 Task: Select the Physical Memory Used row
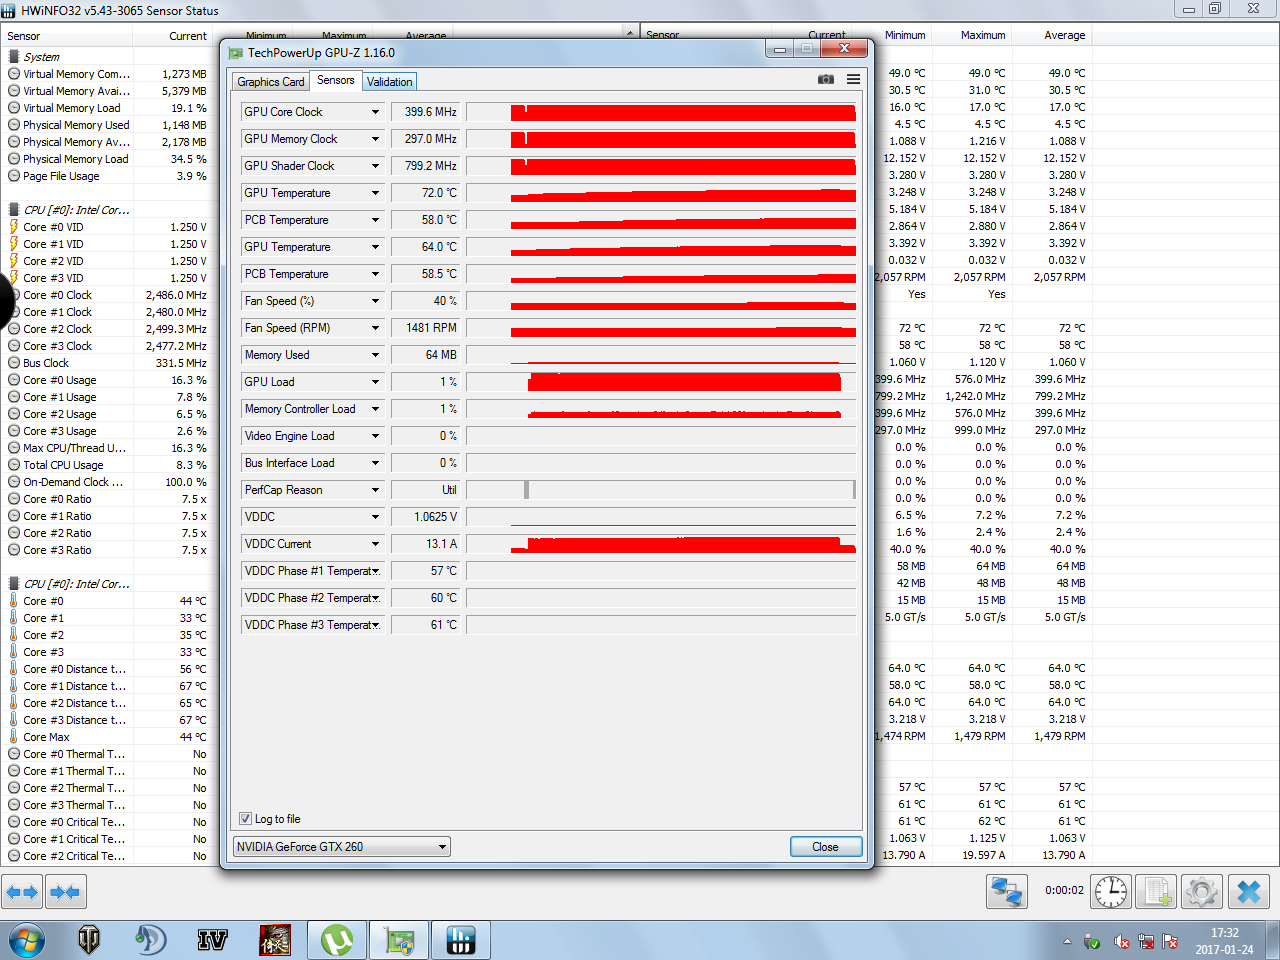pyautogui.click(x=108, y=125)
